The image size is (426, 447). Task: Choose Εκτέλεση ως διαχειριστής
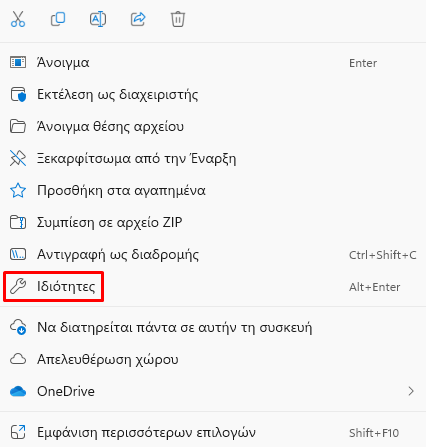coord(213,95)
